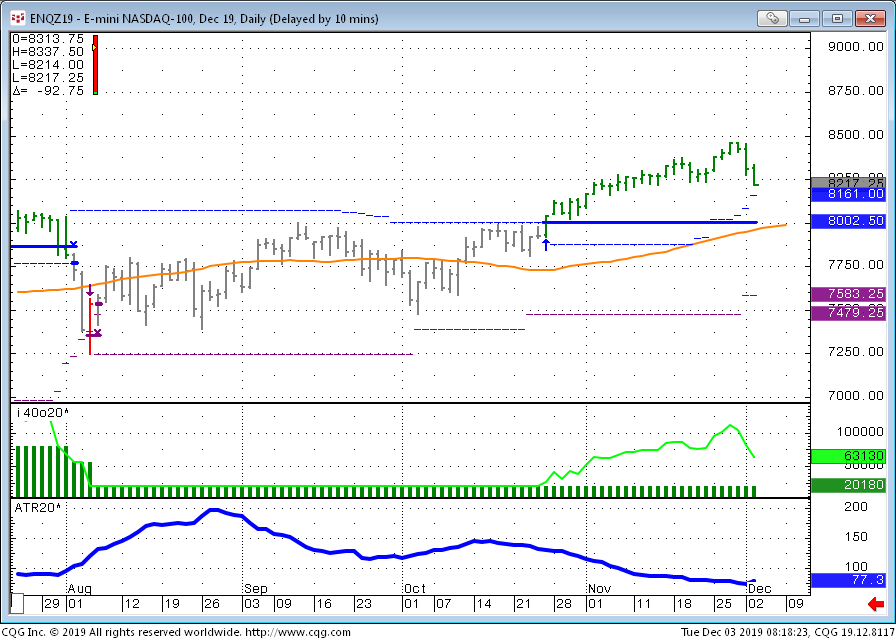Click the 23 date label on time axis
Image resolution: width=896 pixels, height=640 pixels.
coord(363,603)
